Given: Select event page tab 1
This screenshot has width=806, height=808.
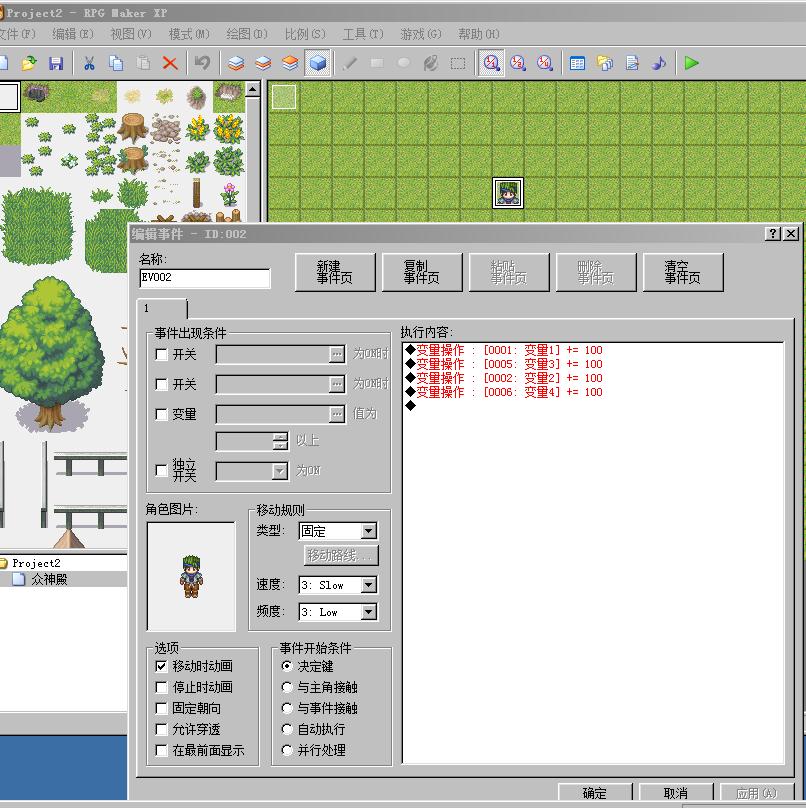Looking at the screenshot, I should click(162, 309).
